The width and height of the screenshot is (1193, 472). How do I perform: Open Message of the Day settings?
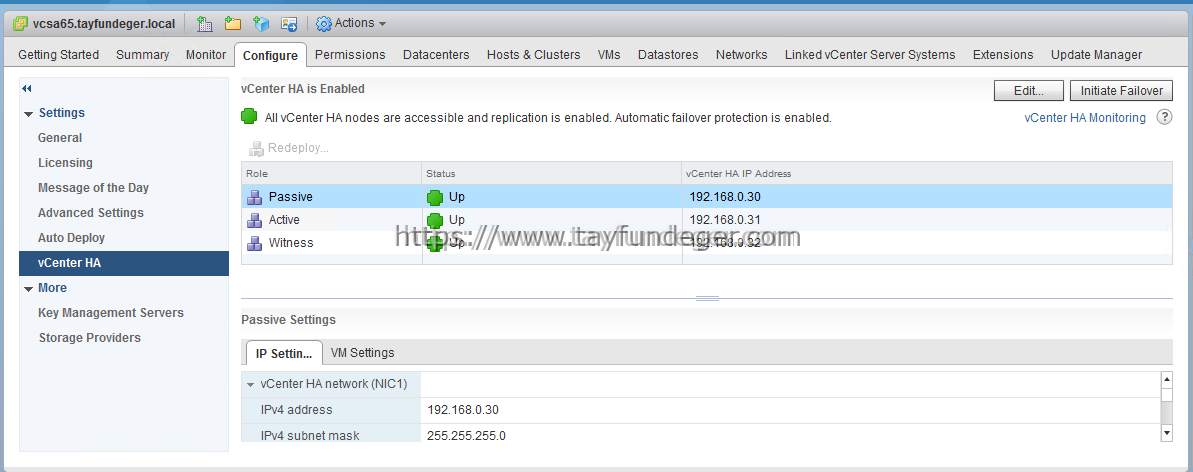click(x=94, y=188)
